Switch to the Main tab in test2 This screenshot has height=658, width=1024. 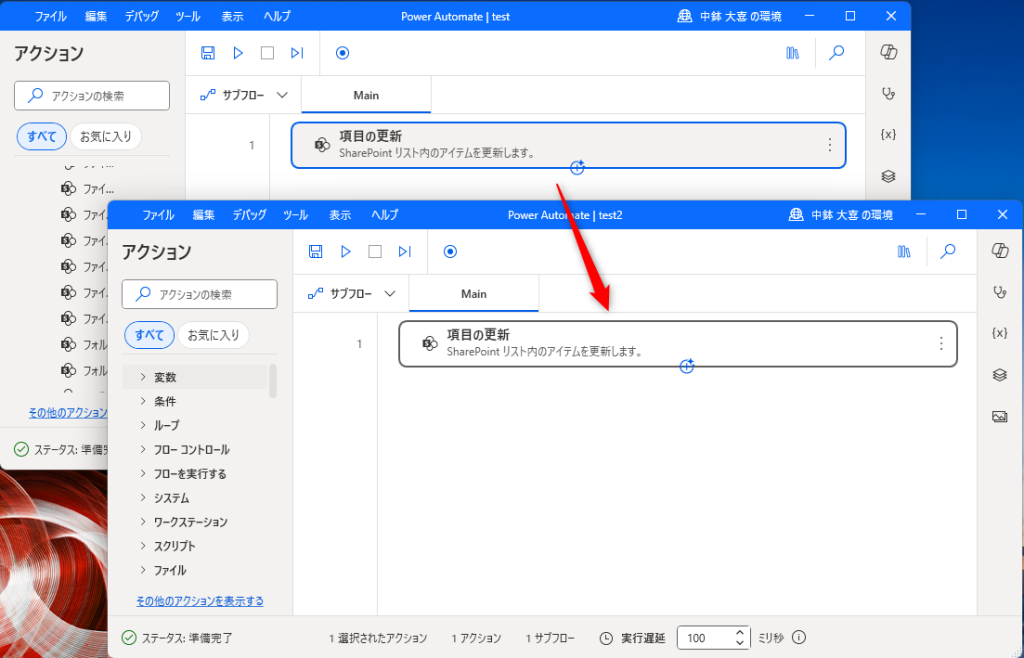[473, 294]
